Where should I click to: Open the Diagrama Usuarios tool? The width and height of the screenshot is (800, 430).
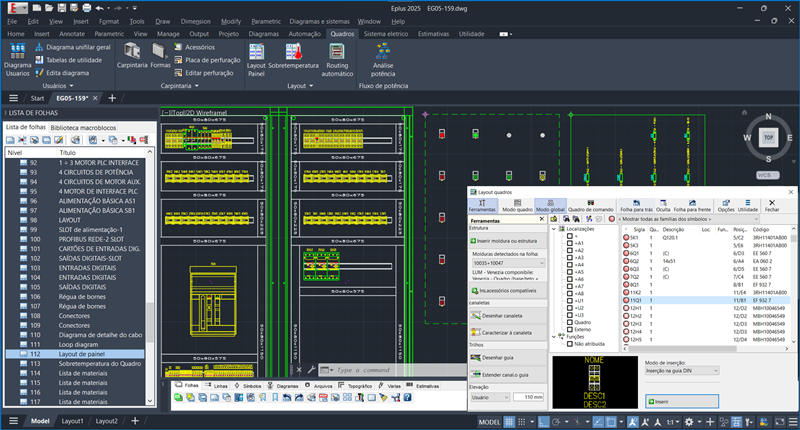point(17,60)
